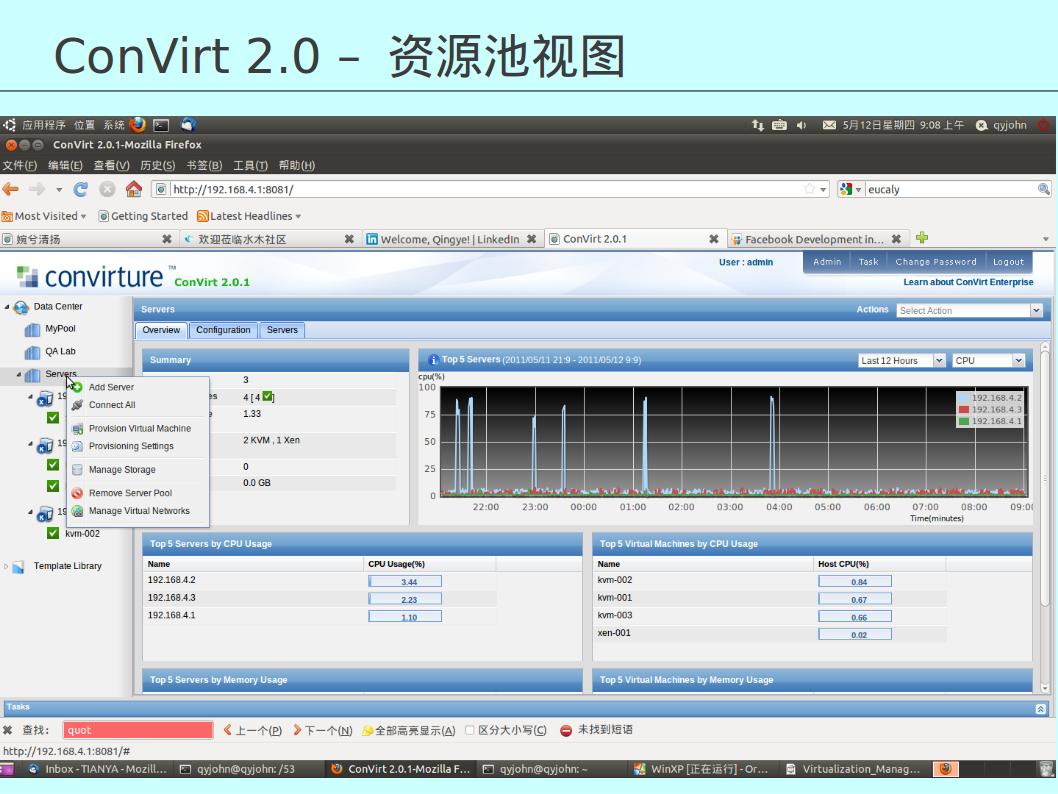Click the Firefox home icon
The height and width of the screenshot is (794, 1058).
coord(133,189)
